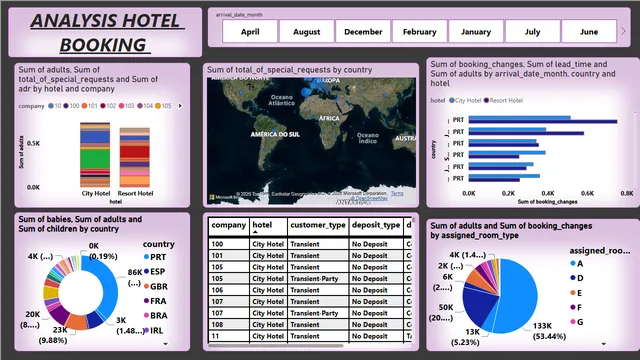
Task: Click company 102 legend marker
Action: pos(103,106)
